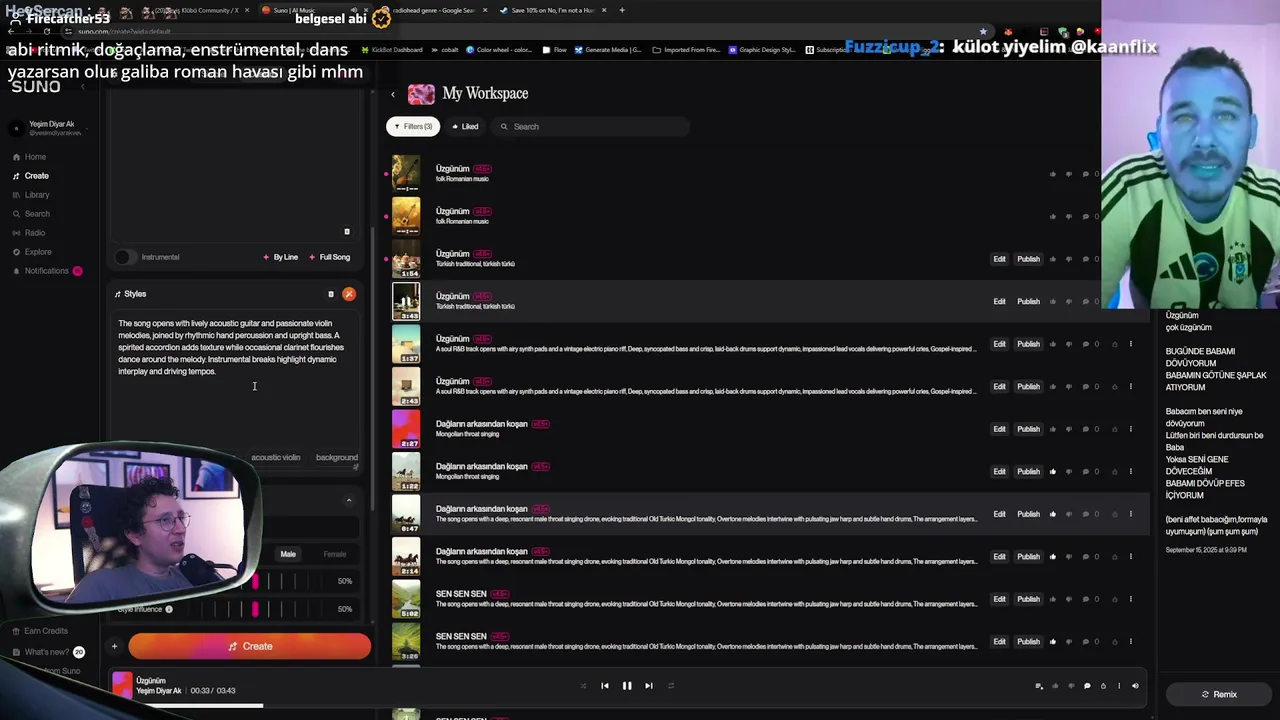Open more options for Üzgünüm 1:37 song
1280x720 pixels.
1131,344
